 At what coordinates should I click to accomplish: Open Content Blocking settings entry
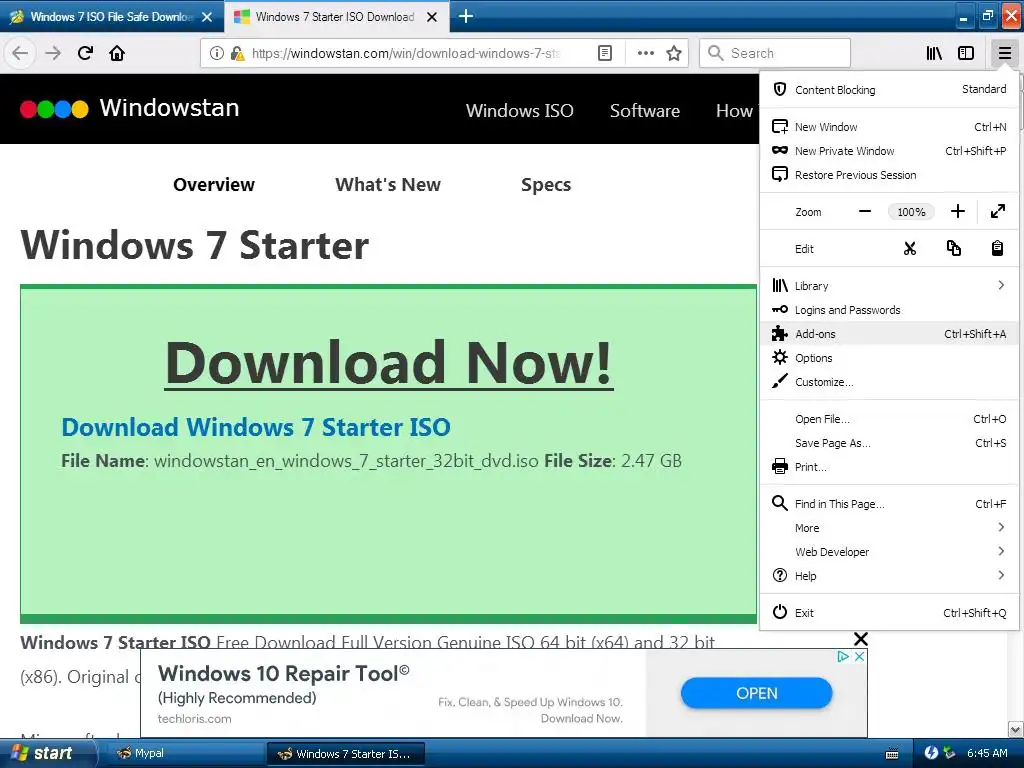[x=889, y=89]
